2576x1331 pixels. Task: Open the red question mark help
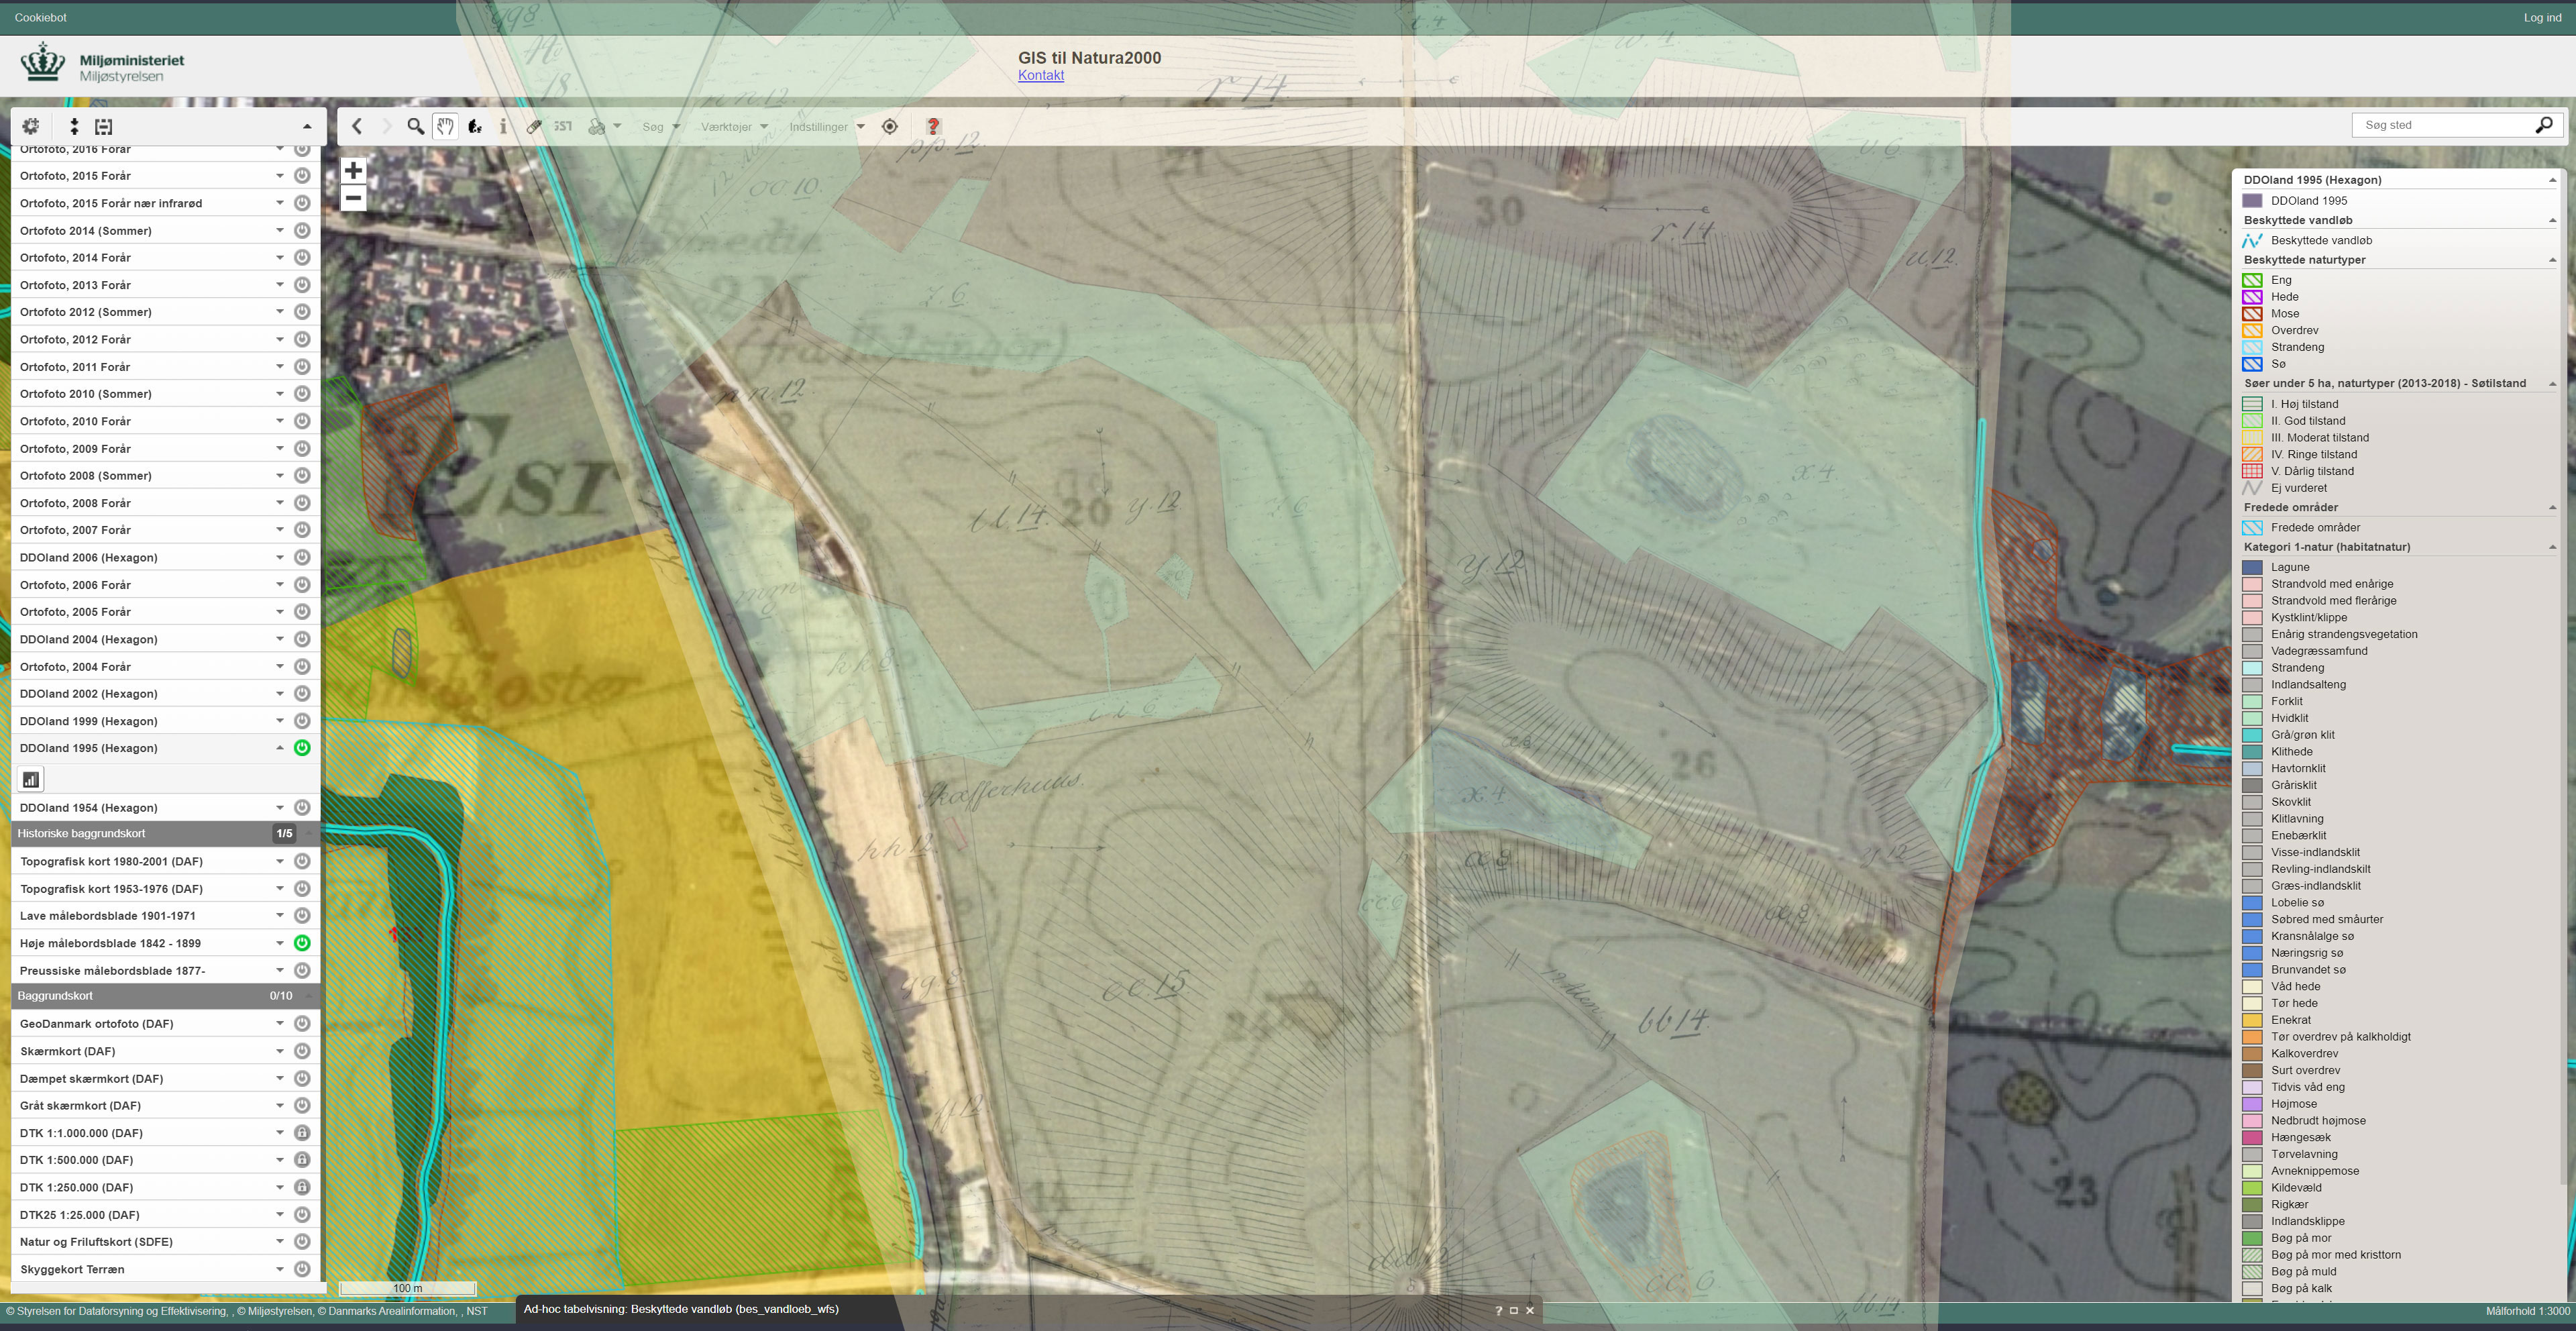click(x=933, y=126)
